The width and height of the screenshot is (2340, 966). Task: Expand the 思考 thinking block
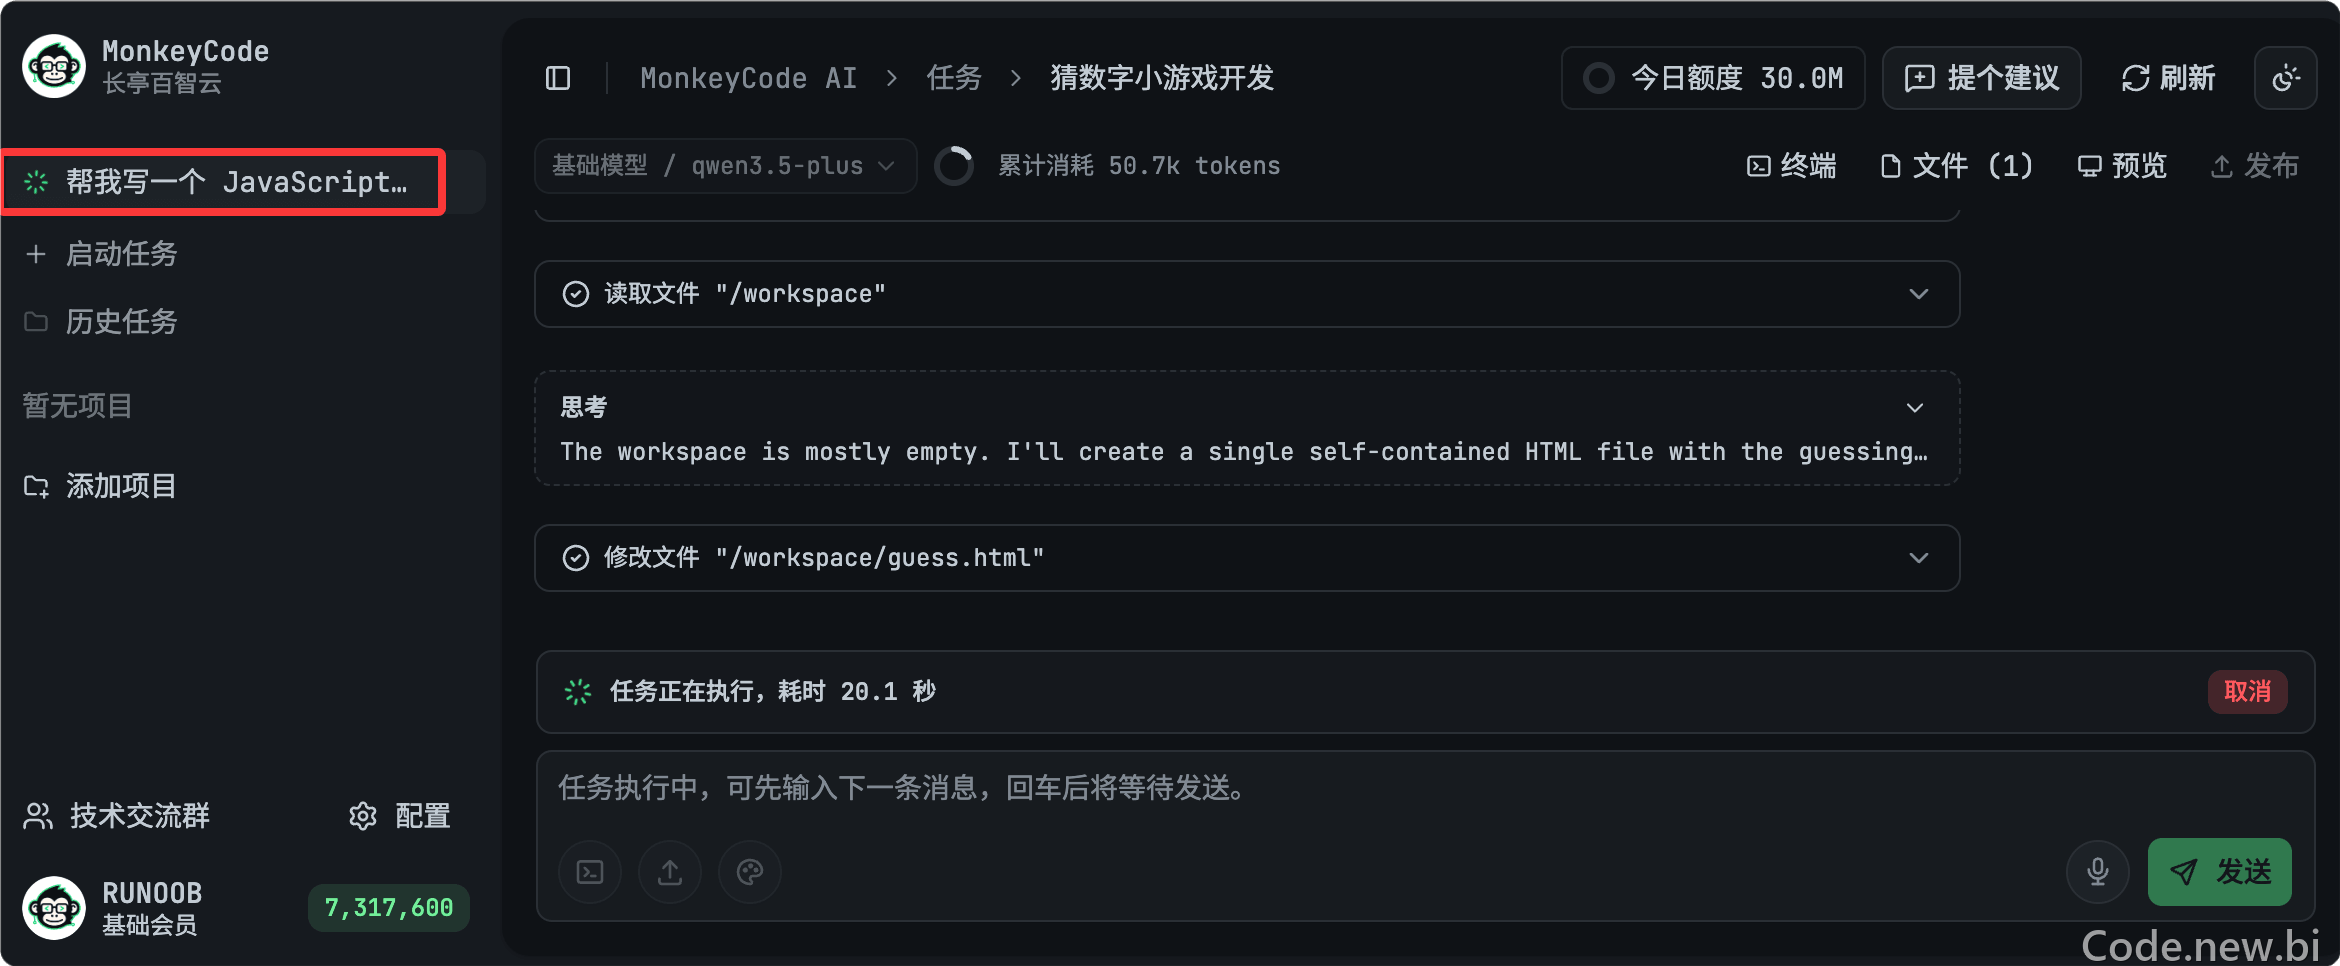pyautogui.click(x=1247, y=428)
